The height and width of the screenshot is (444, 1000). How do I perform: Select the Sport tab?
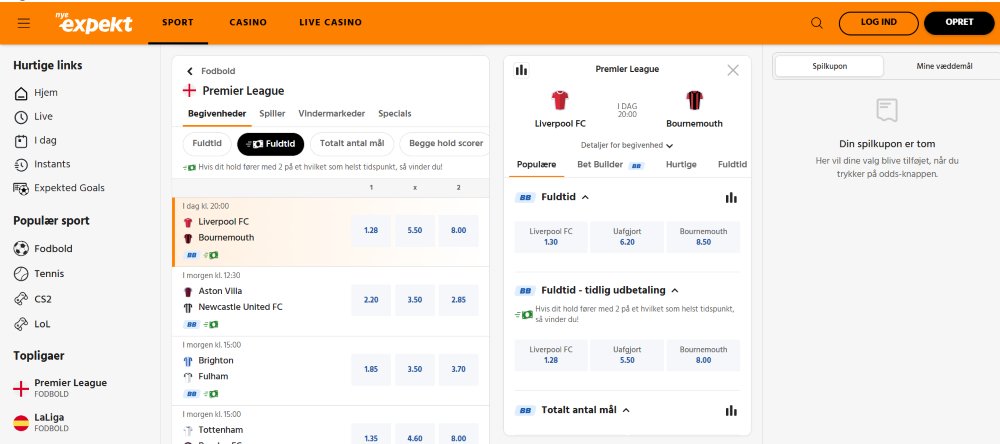pos(178,22)
